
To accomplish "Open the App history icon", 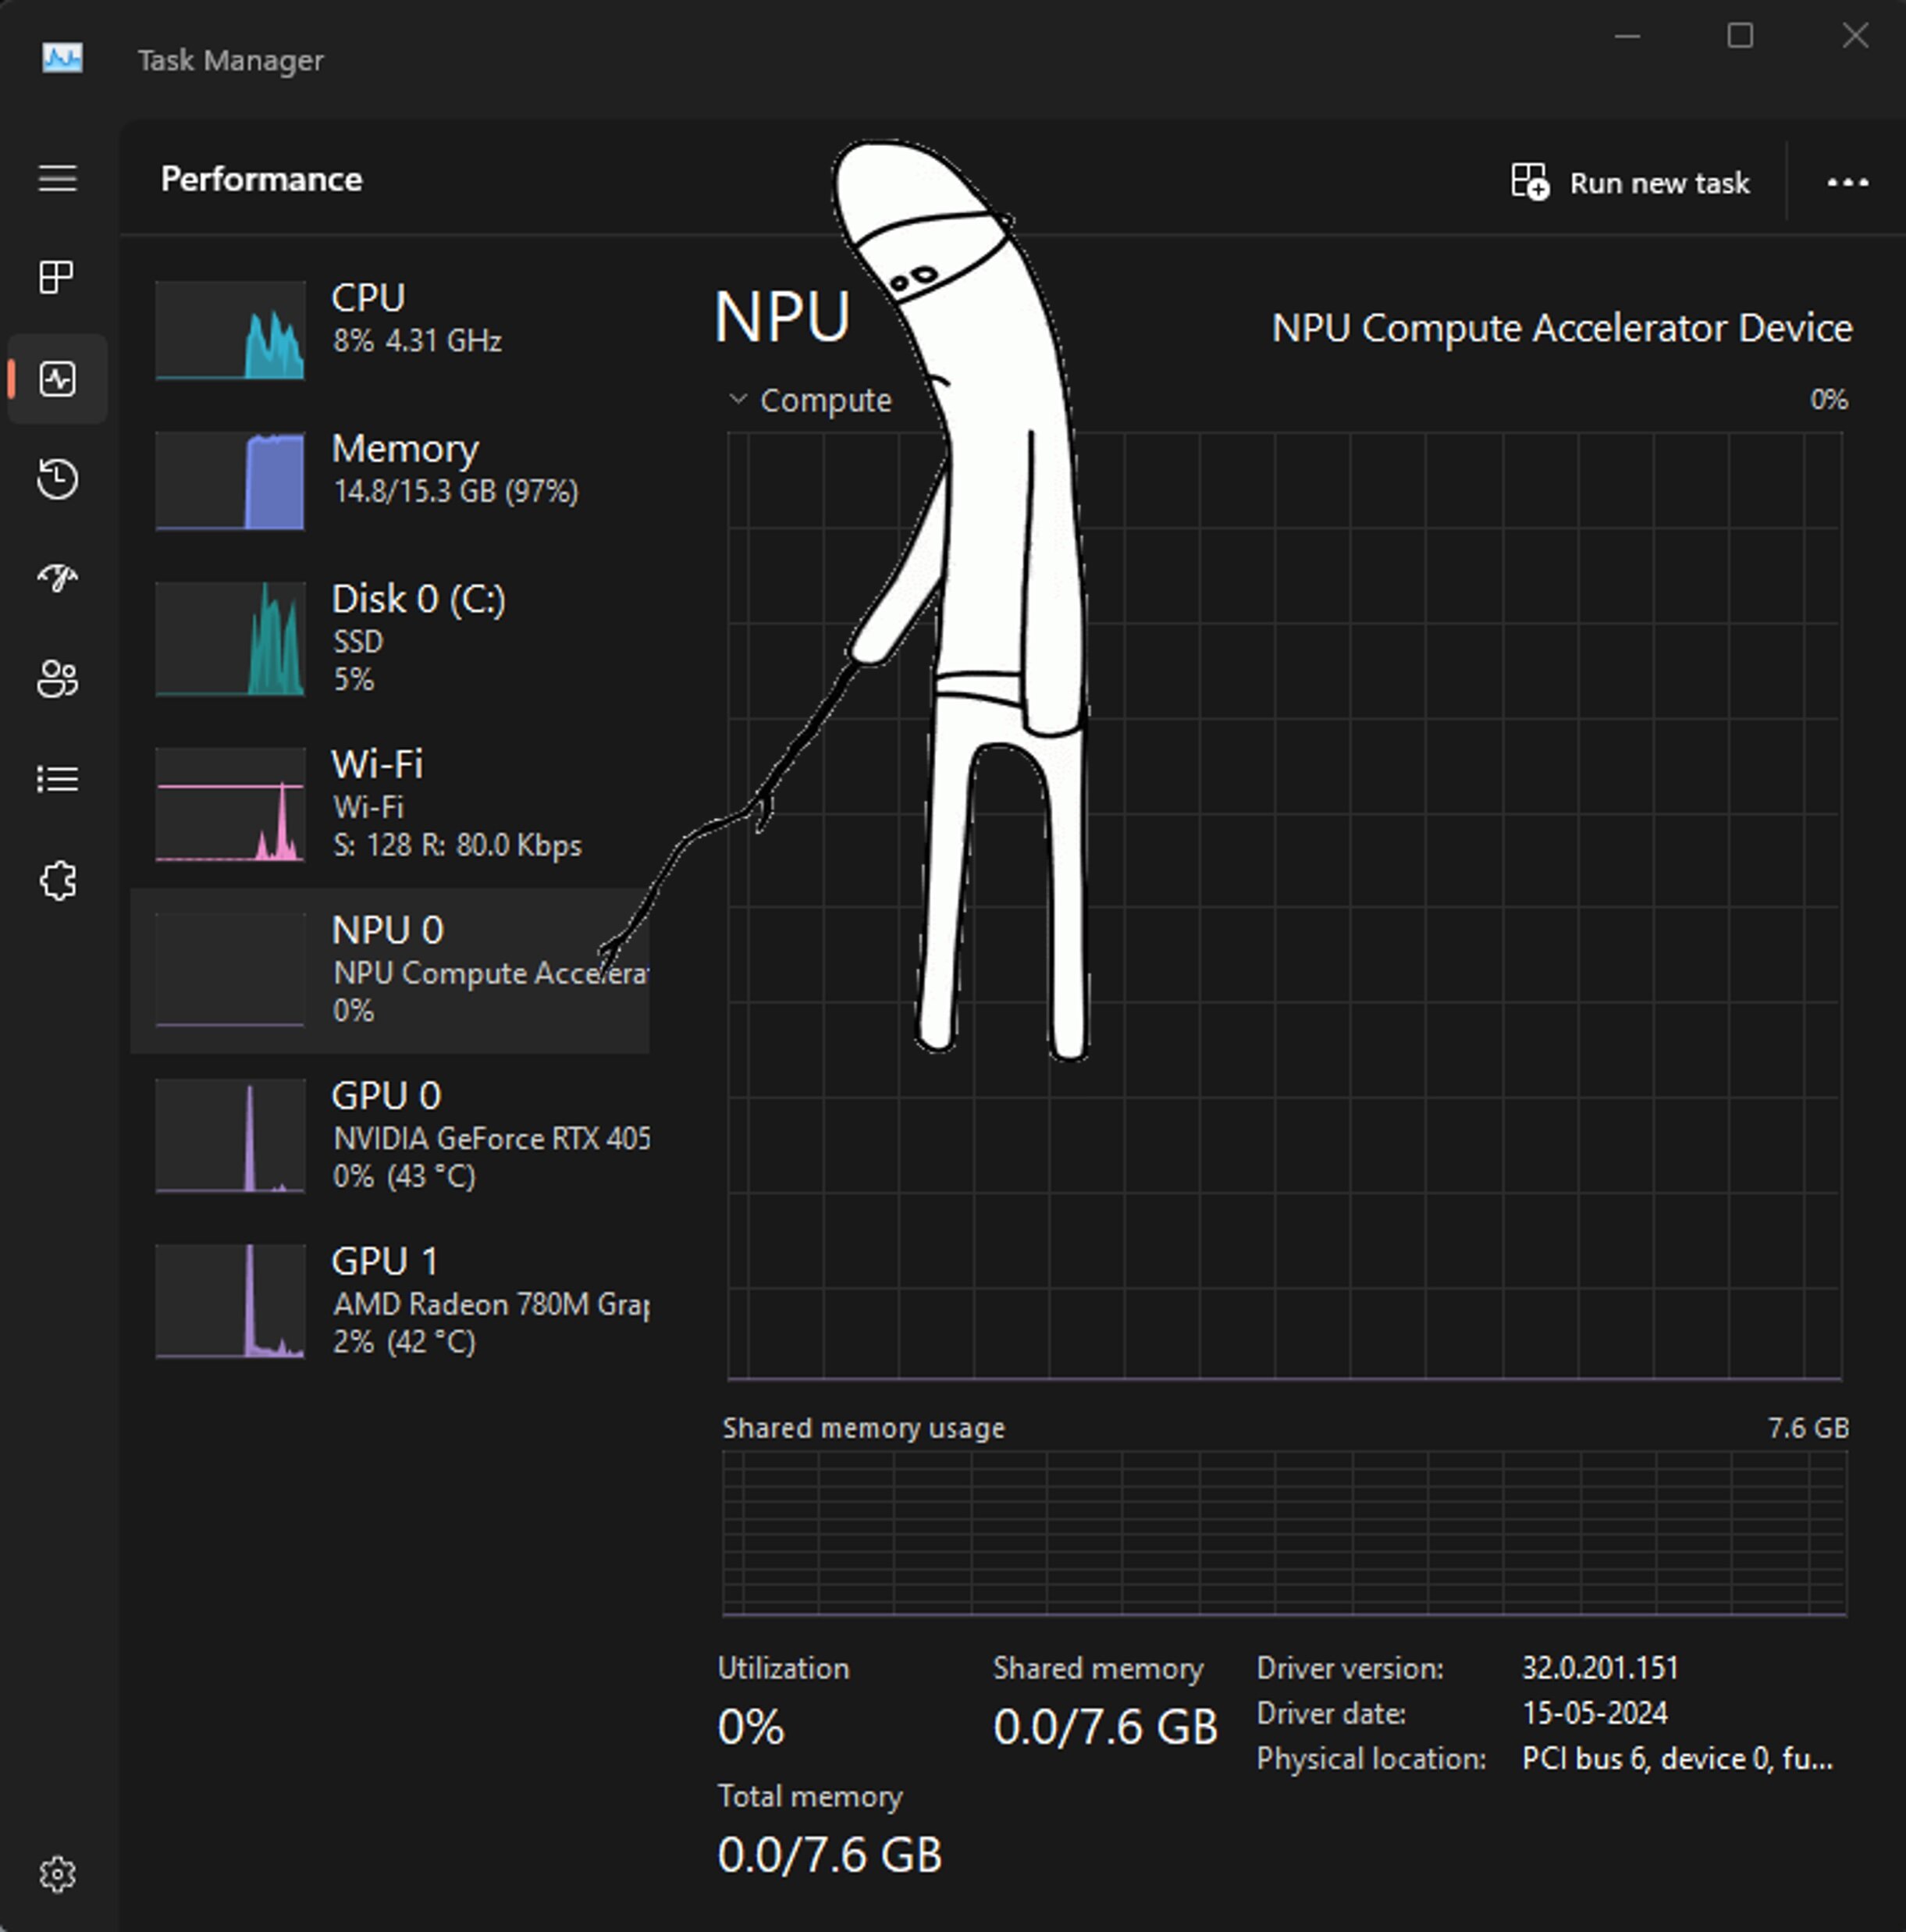I will [x=57, y=479].
